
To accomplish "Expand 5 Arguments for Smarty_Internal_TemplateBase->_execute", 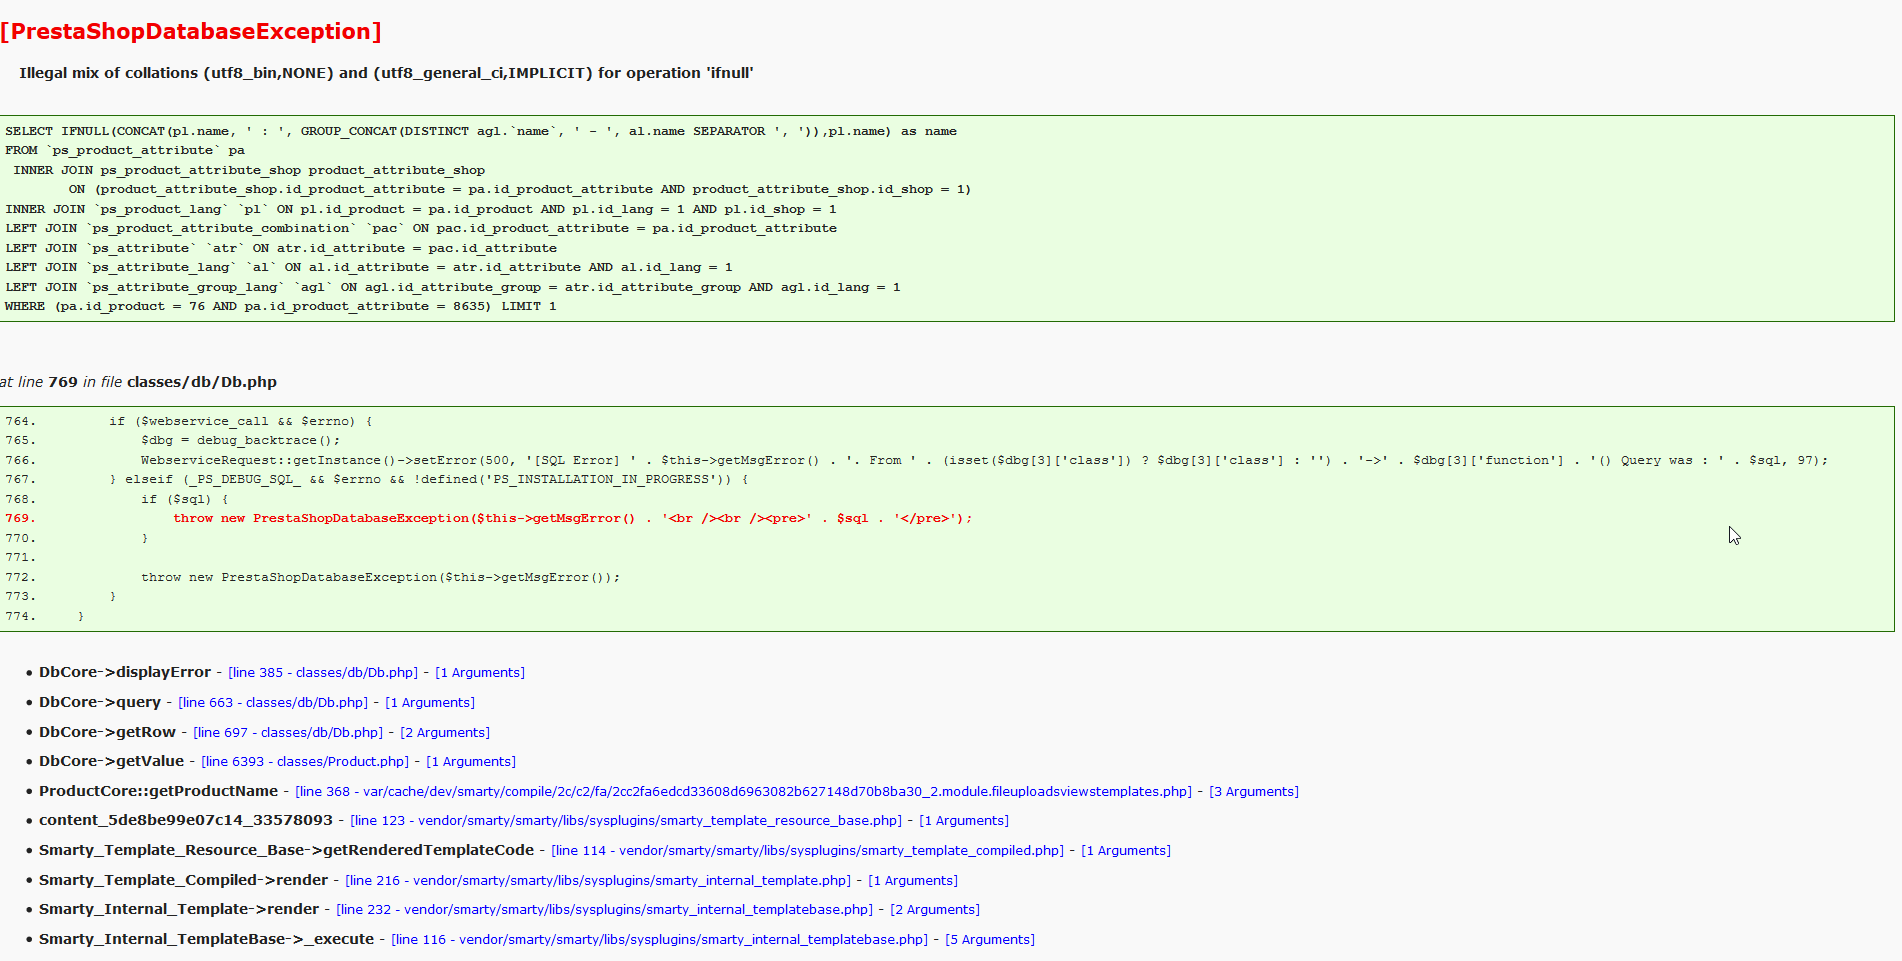I will coord(990,940).
